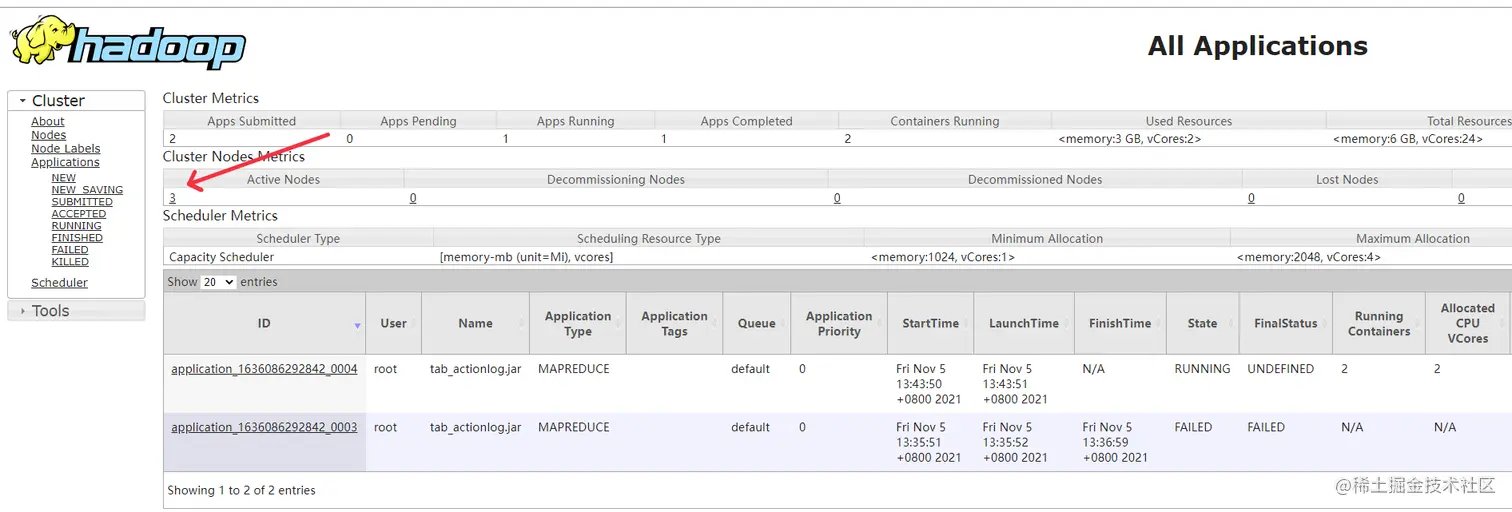Open application ending in 0004

pyautogui.click(x=264, y=369)
